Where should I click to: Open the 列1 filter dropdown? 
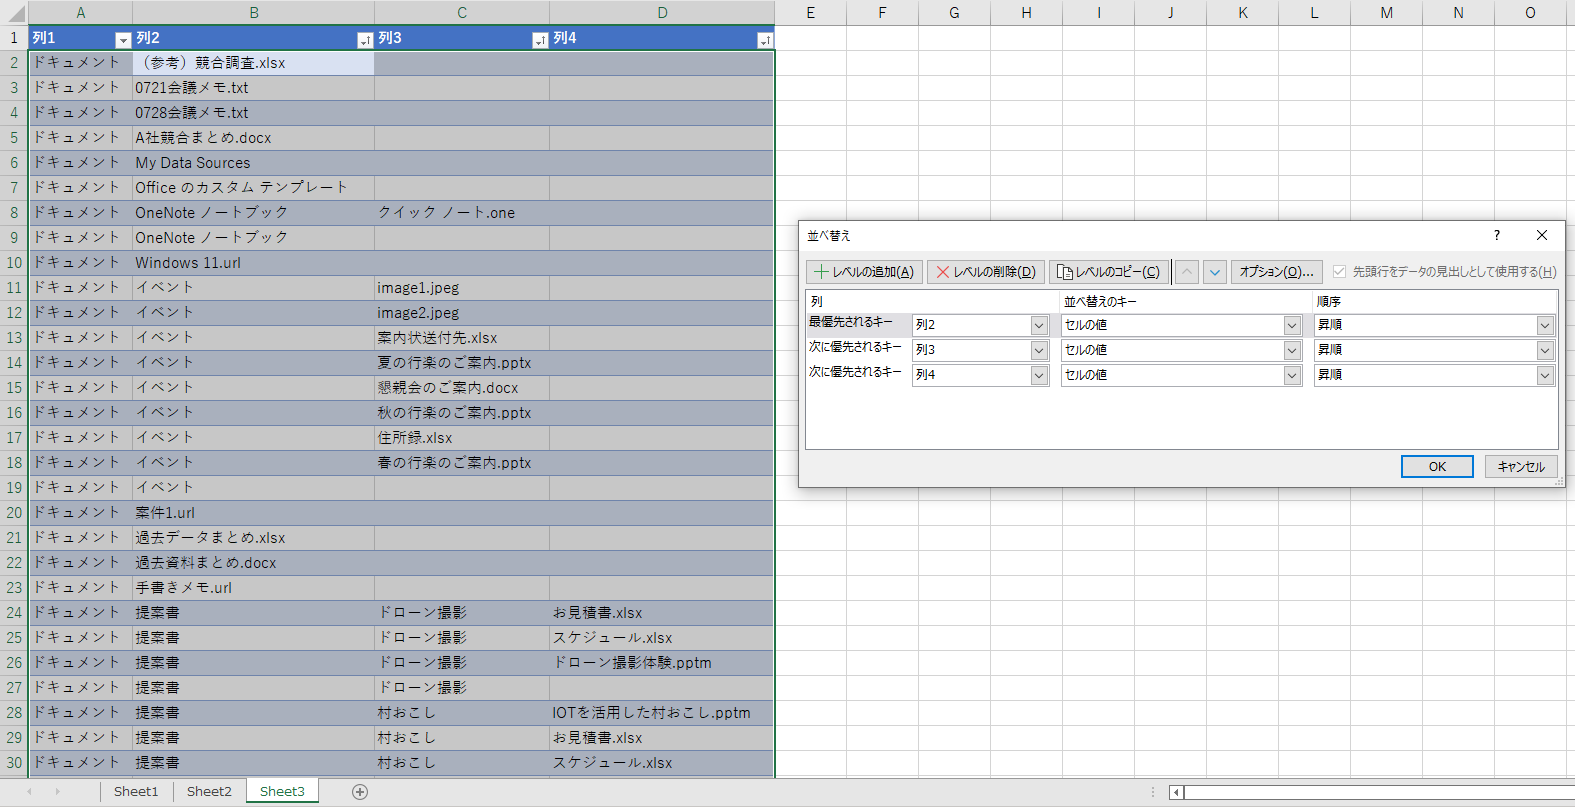123,40
